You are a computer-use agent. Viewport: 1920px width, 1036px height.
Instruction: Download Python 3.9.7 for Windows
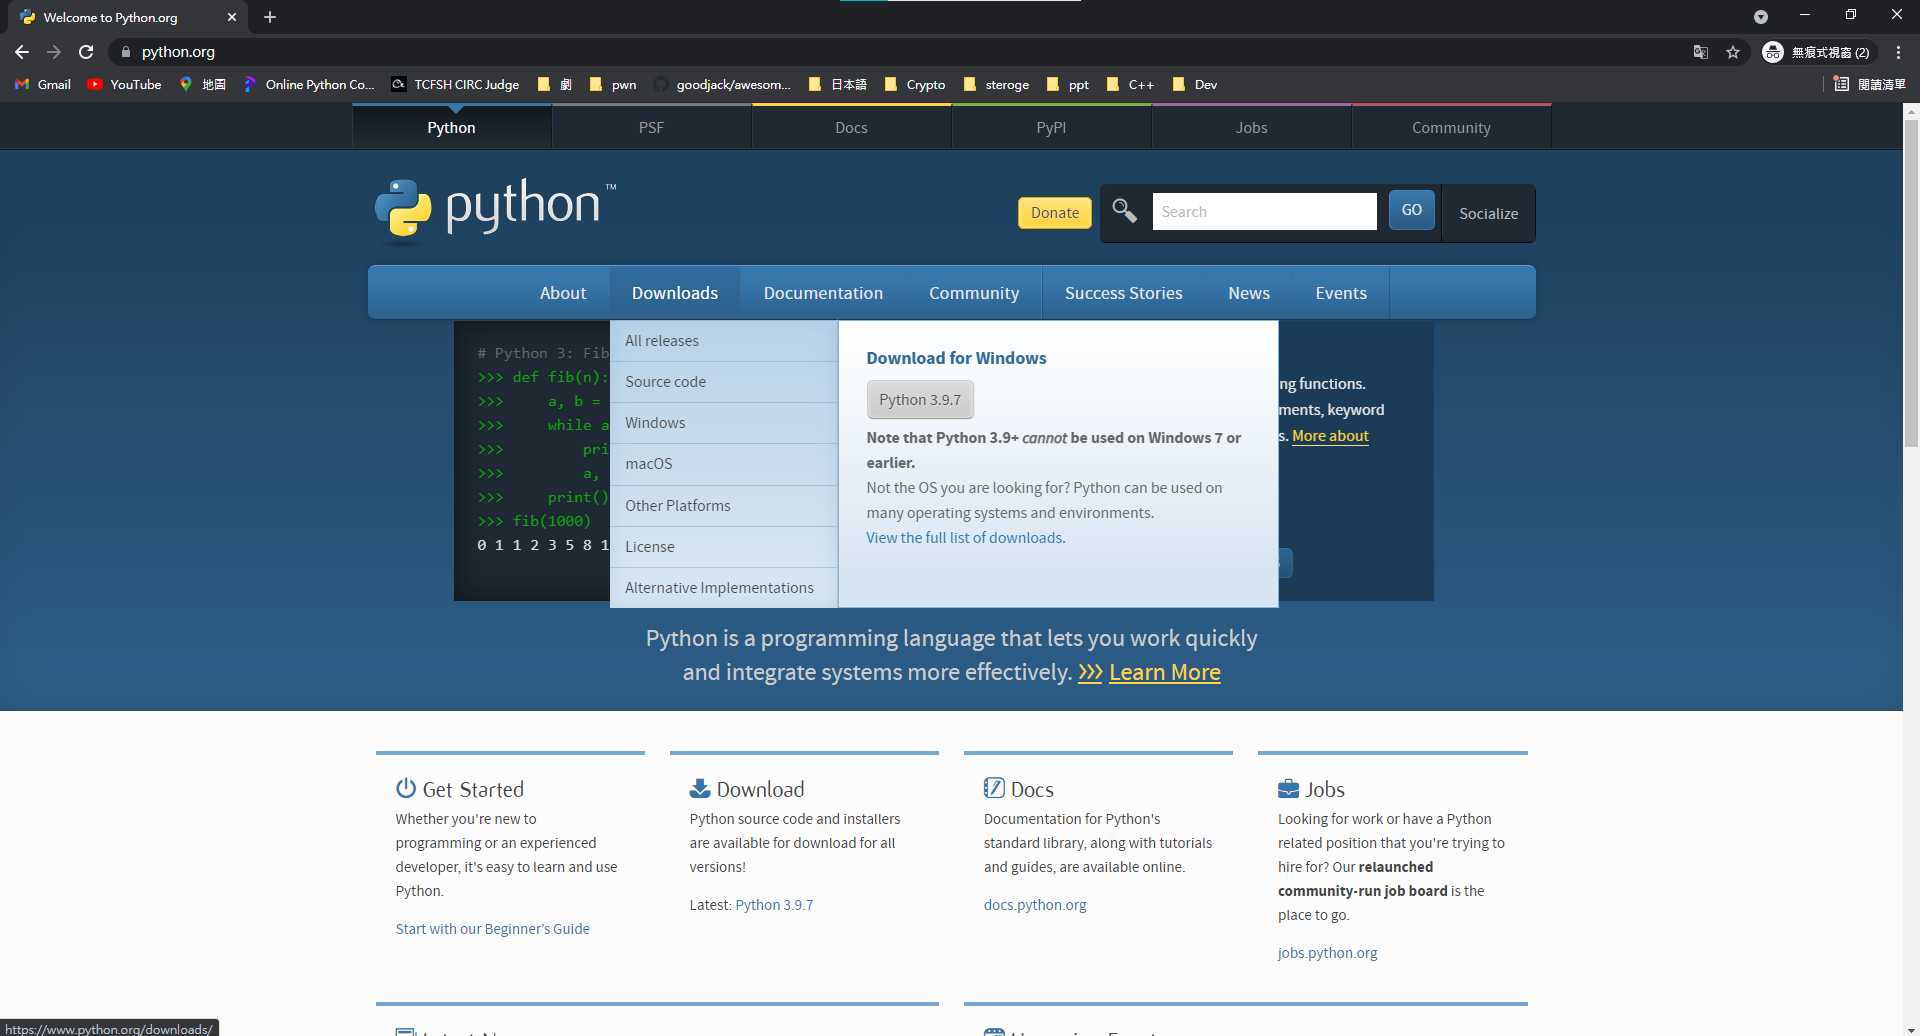920,400
